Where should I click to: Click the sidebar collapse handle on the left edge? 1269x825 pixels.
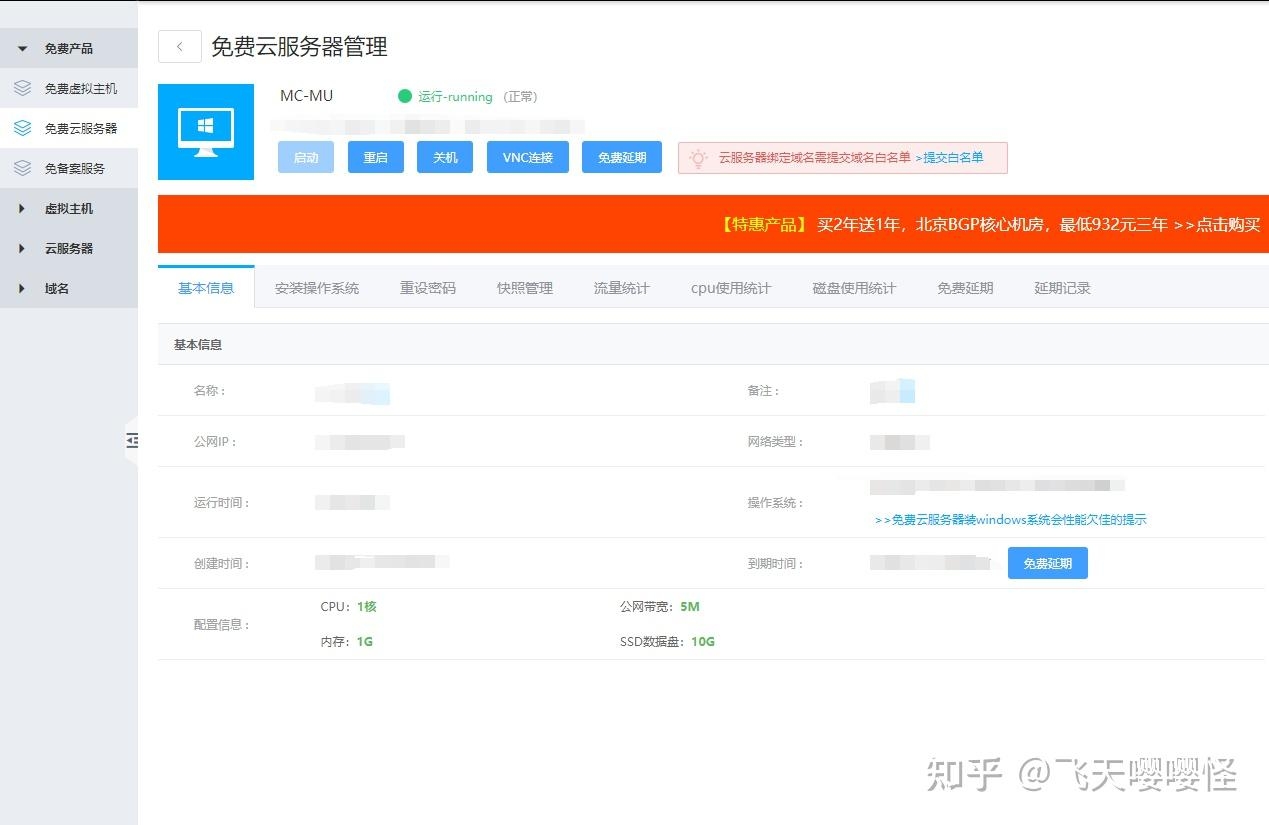pyautogui.click(x=133, y=441)
